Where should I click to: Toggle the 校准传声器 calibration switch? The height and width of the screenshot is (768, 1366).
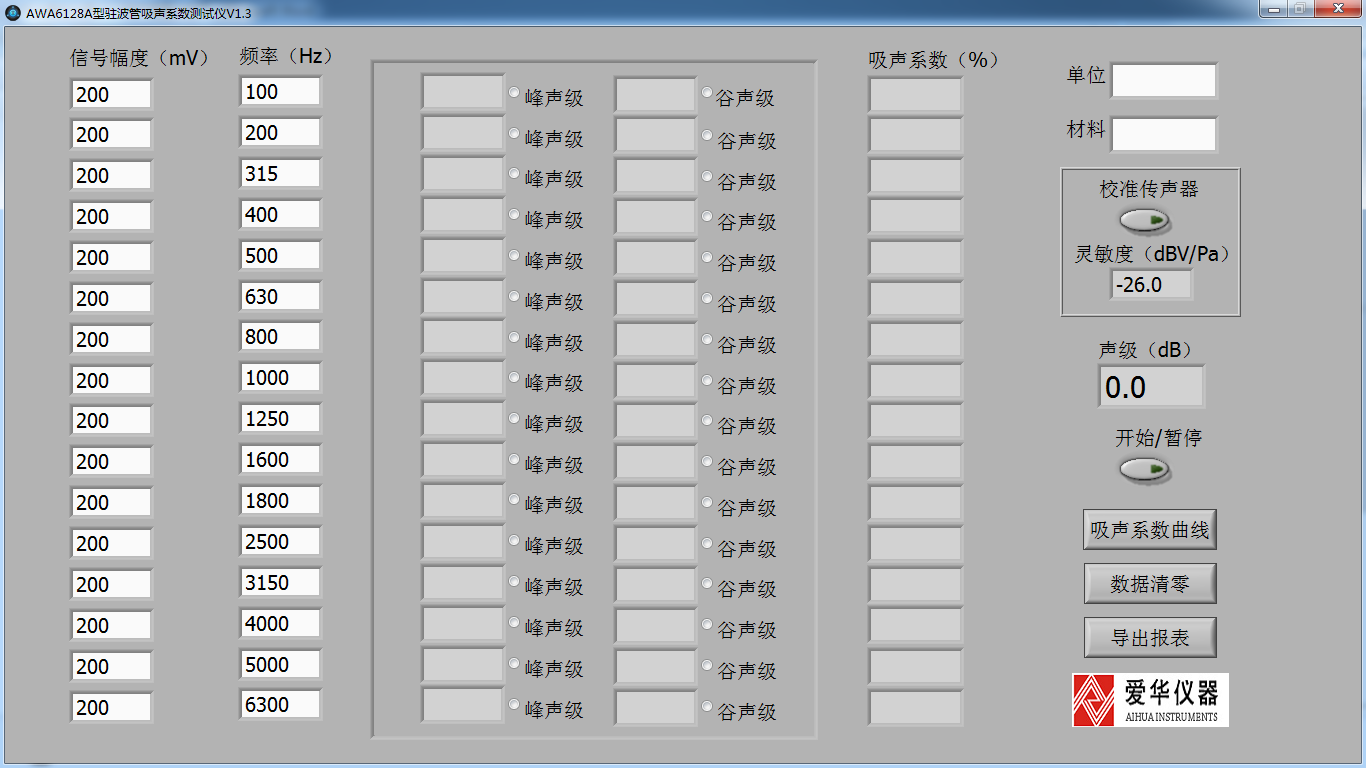tap(1145, 220)
